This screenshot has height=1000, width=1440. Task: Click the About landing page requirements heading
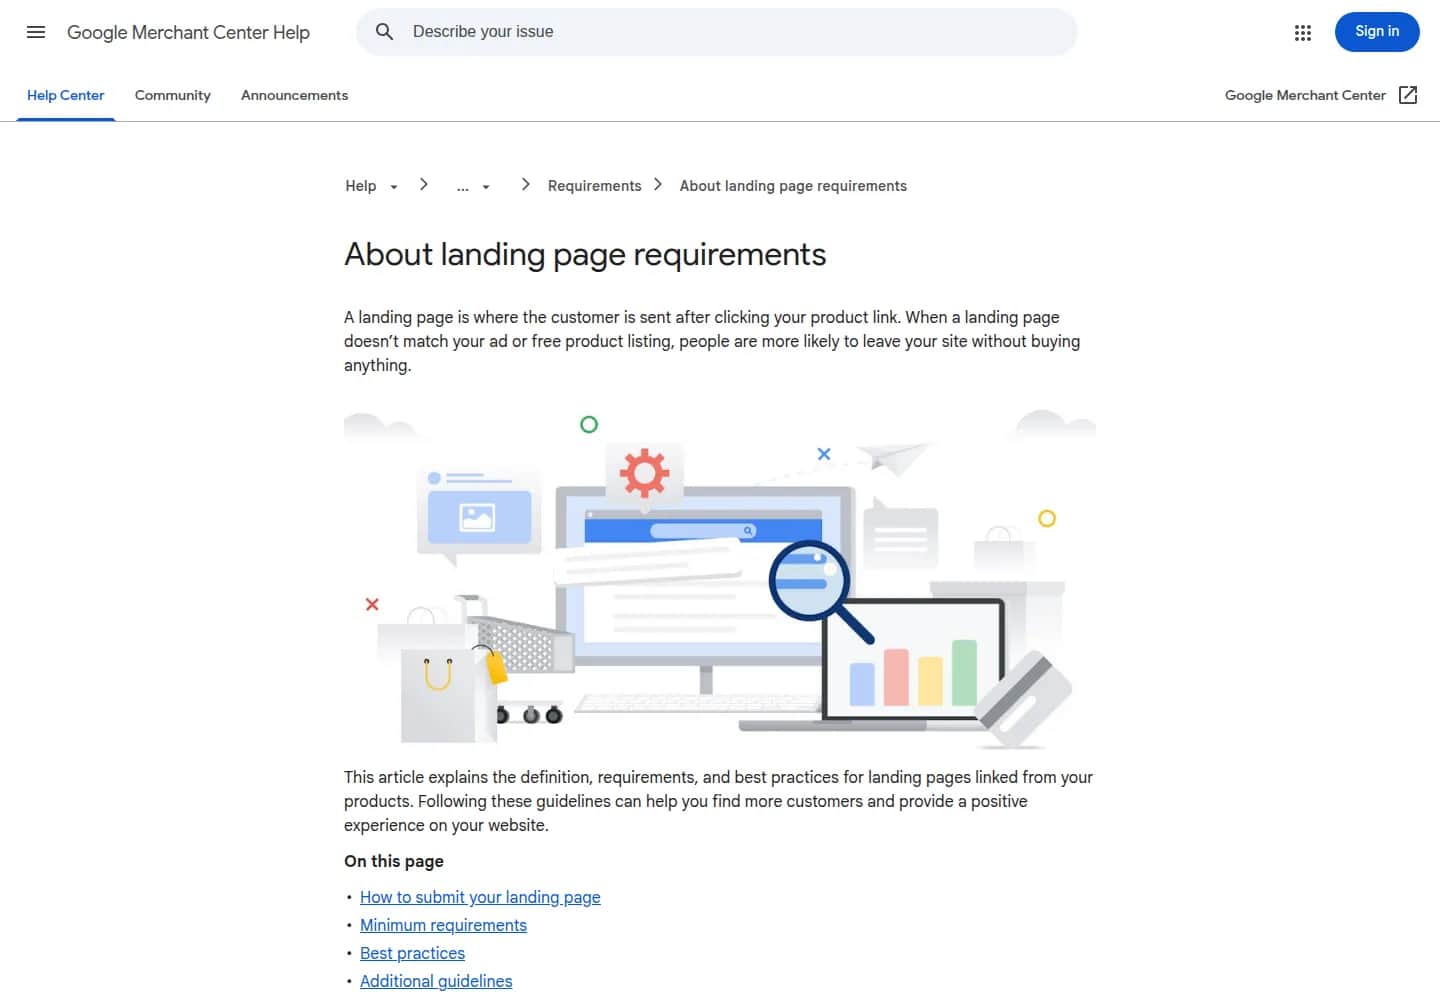[585, 254]
